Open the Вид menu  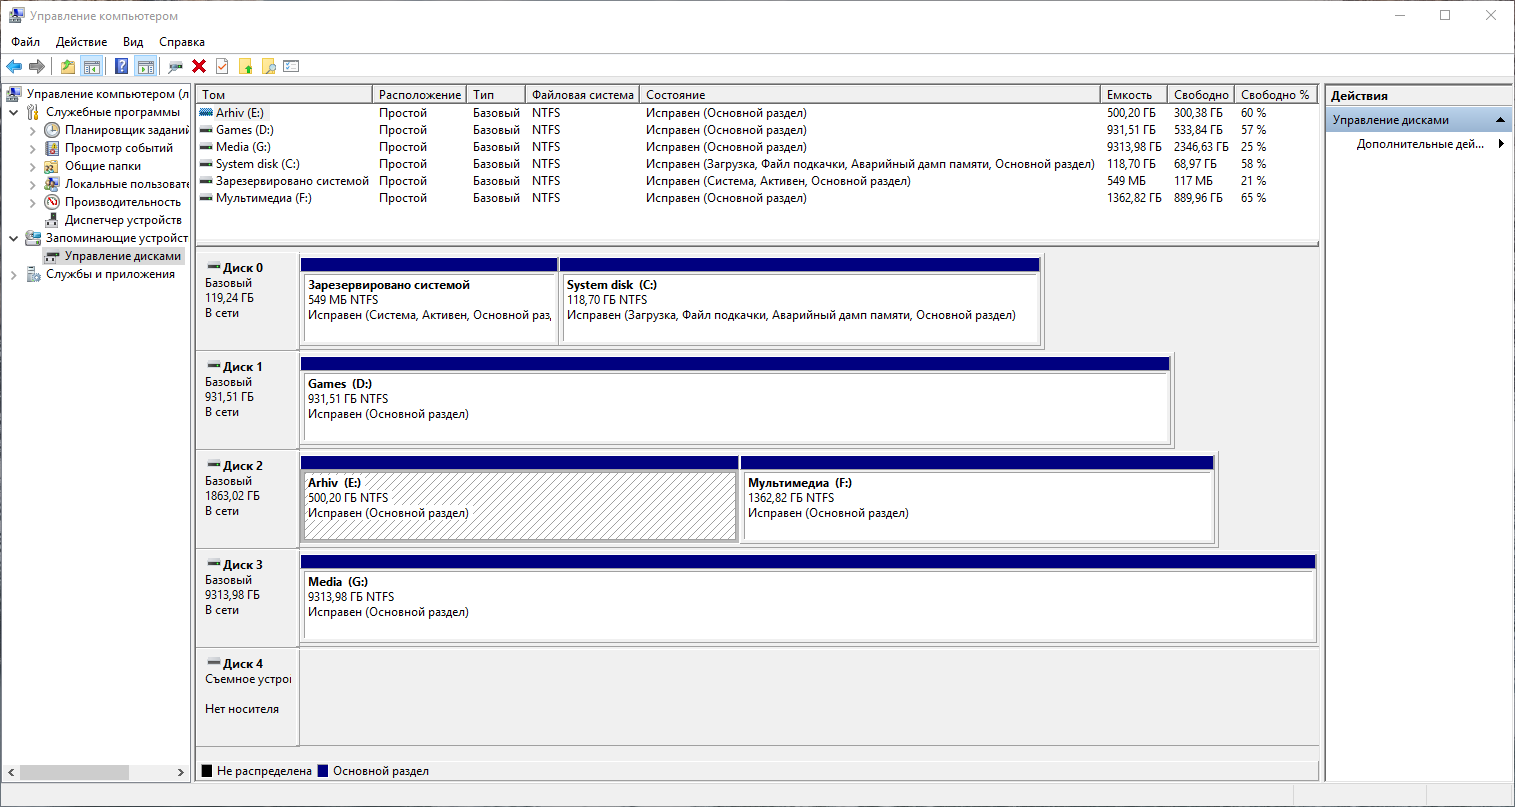(133, 42)
